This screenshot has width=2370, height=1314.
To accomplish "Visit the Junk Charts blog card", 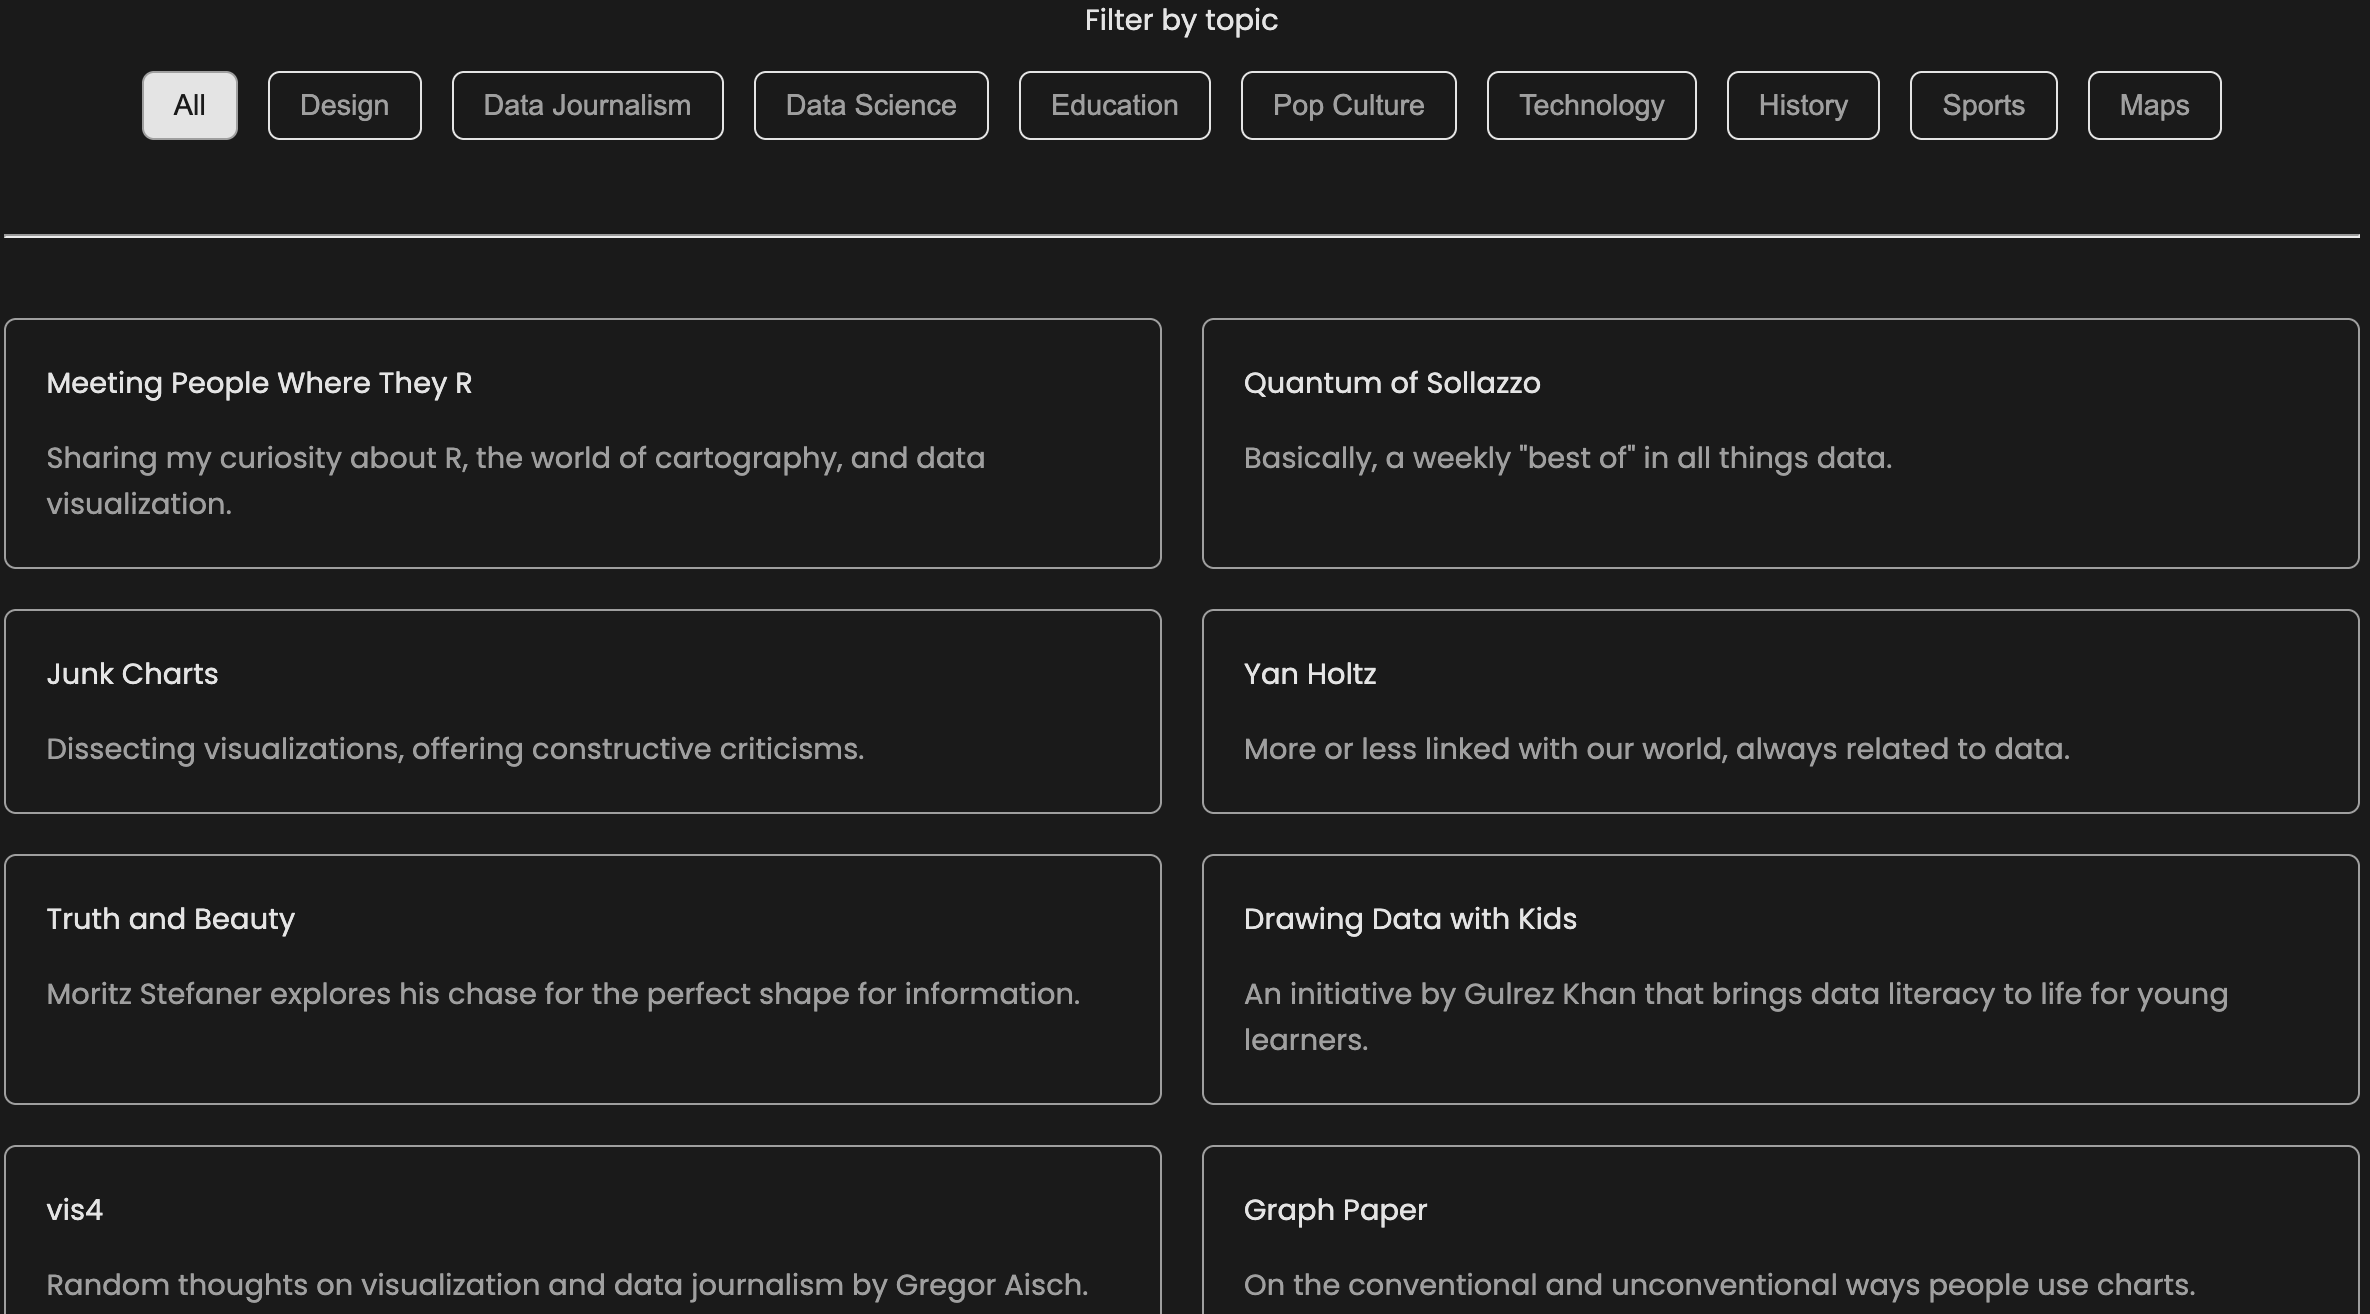I will (x=583, y=711).
